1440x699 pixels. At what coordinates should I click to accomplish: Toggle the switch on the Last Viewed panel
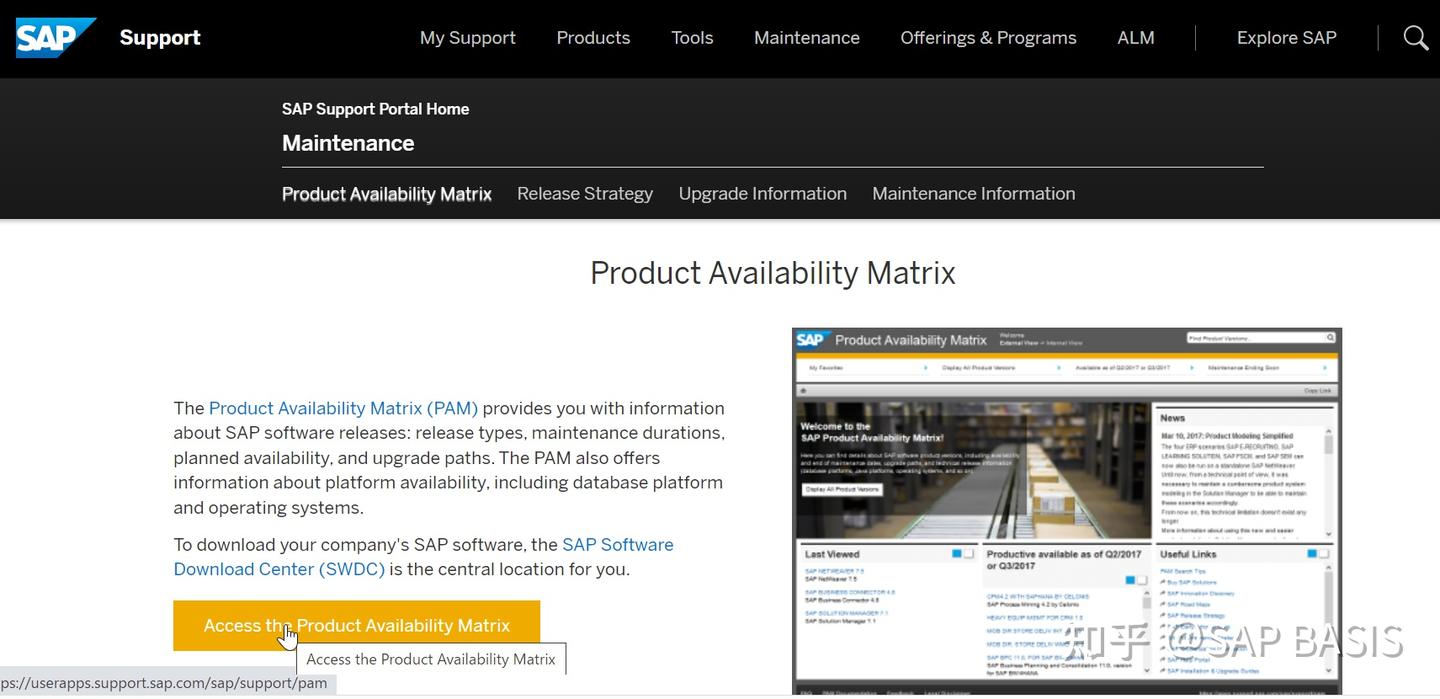coord(960,554)
